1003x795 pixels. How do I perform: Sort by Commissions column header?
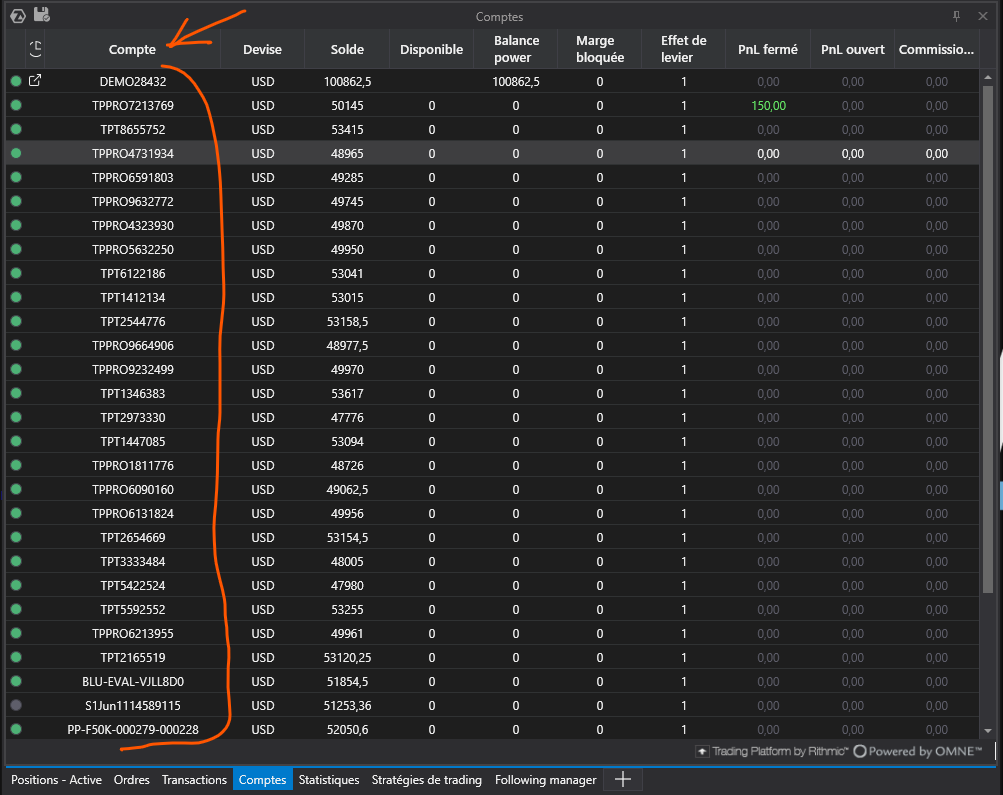pos(936,49)
